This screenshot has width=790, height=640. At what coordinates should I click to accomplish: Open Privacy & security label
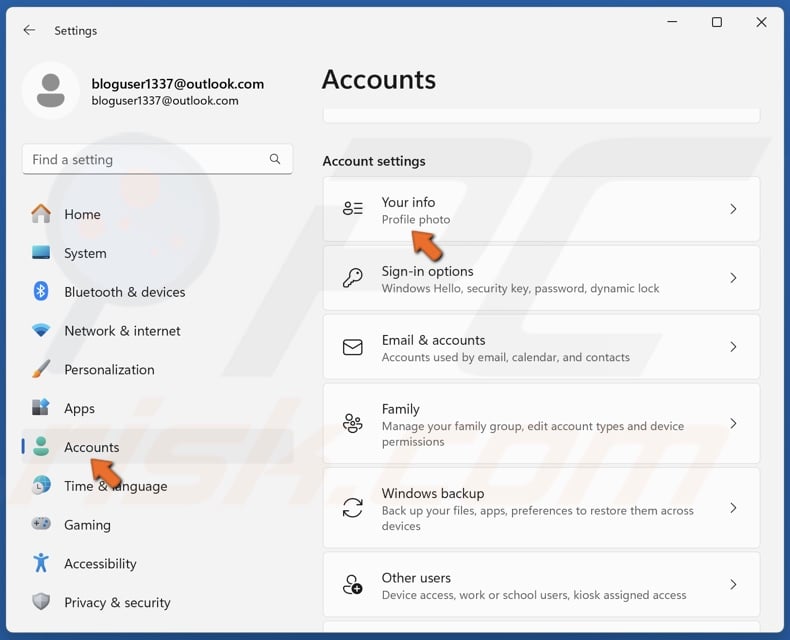tap(117, 602)
